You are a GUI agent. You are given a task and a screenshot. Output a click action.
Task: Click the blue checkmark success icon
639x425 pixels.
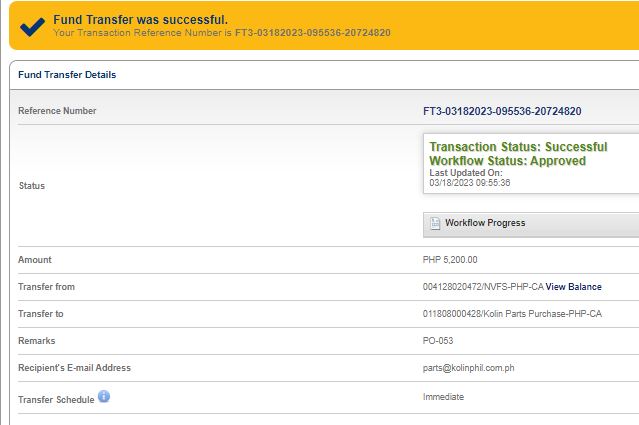(x=31, y=26)
